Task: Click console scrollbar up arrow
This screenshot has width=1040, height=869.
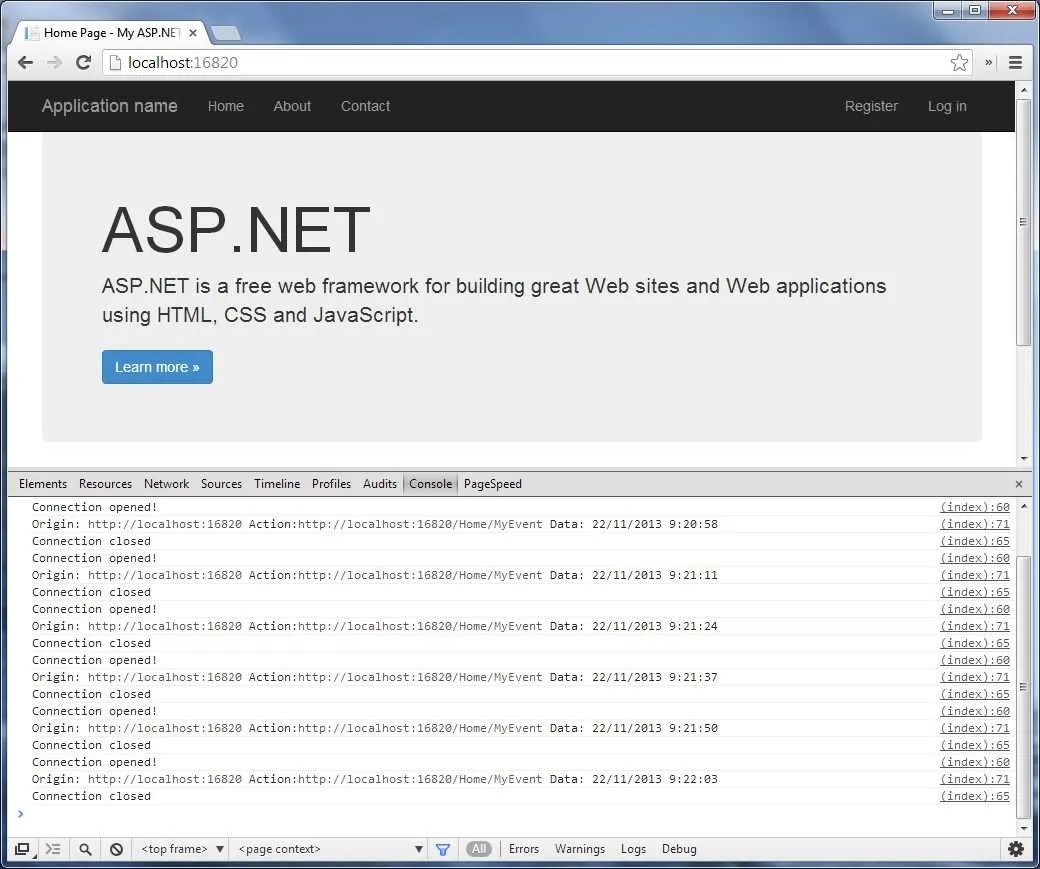Action: click(x=1024, y=506)
